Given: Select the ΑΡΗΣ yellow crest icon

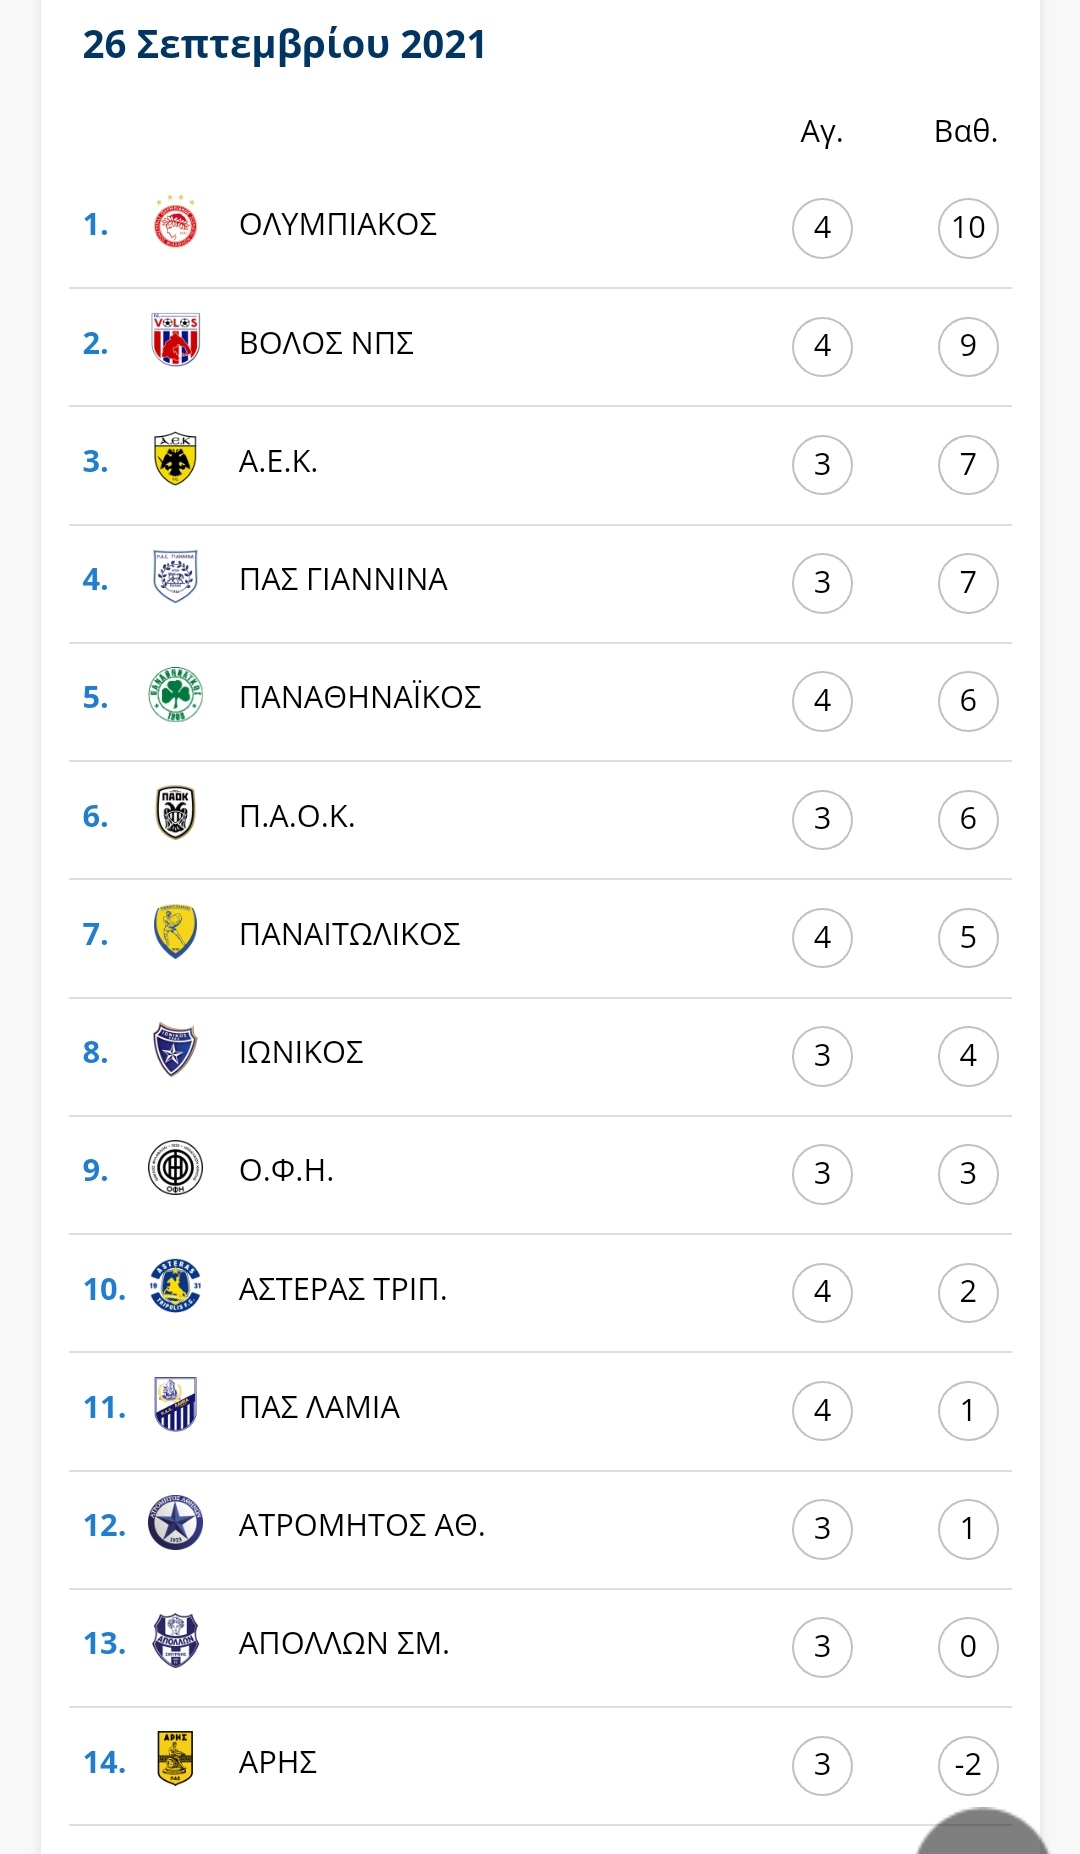Looking at the screenshot, I should [176, 1759].
